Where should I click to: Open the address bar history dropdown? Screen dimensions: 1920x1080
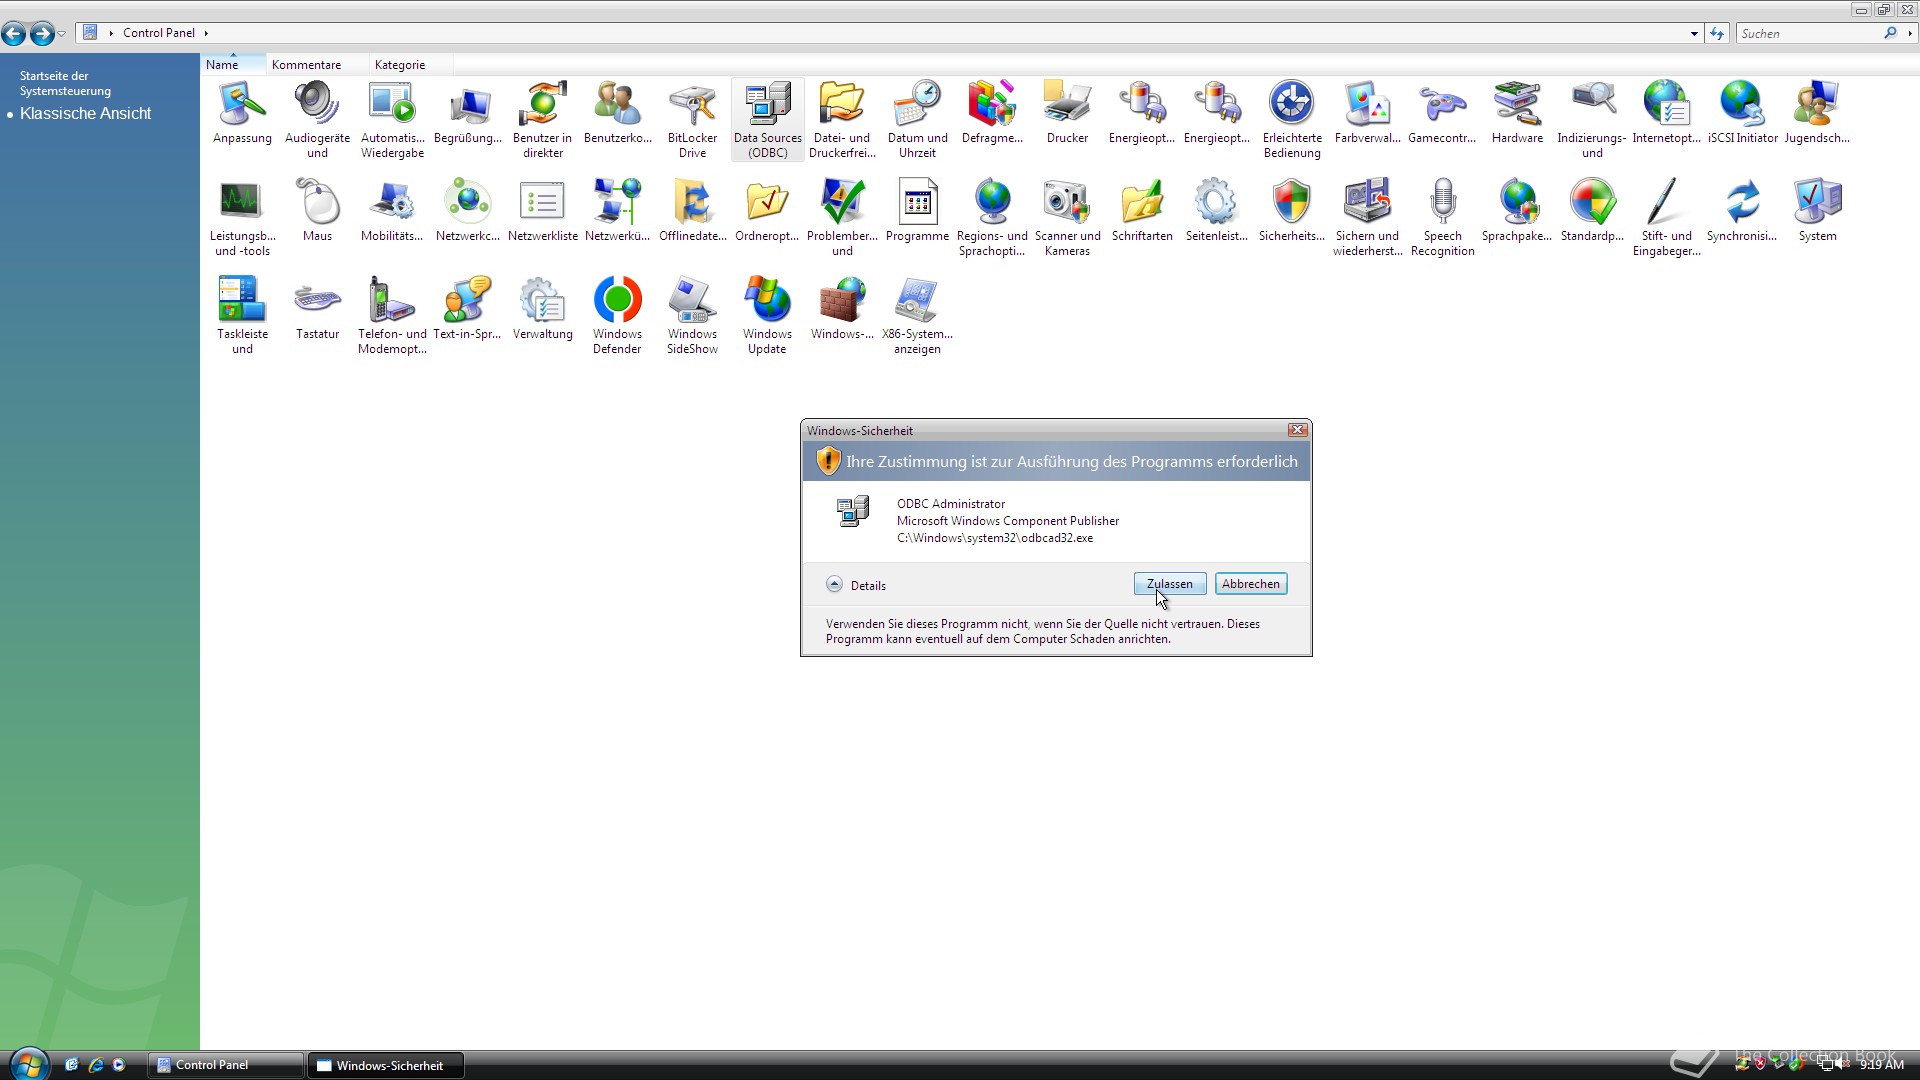1694,33
